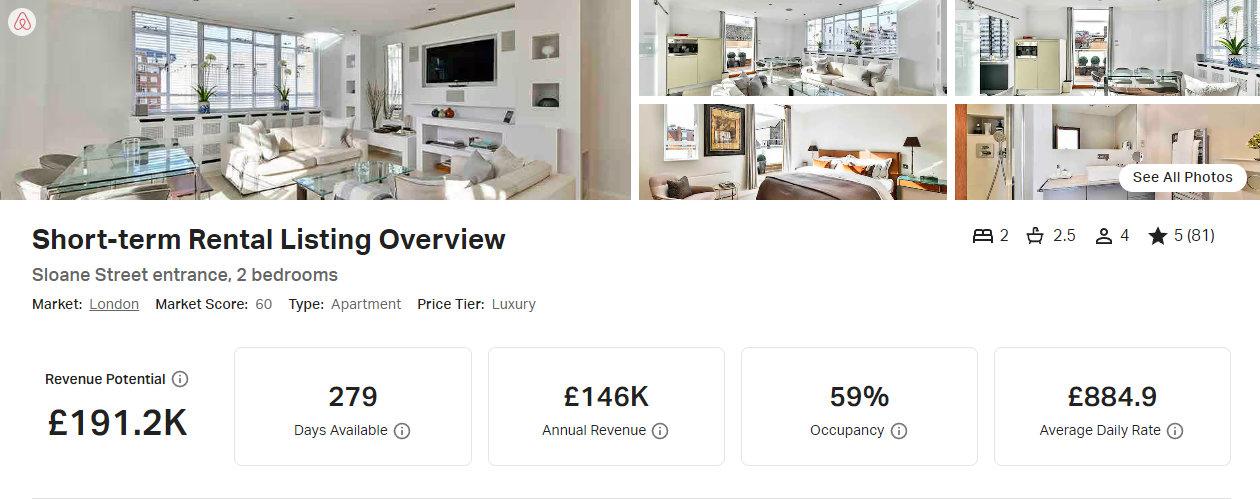Click the bathtub icon showing 2.5 baths
Image resolution: width=1260 pixels, height=499 pixels.
[1036, 236]
